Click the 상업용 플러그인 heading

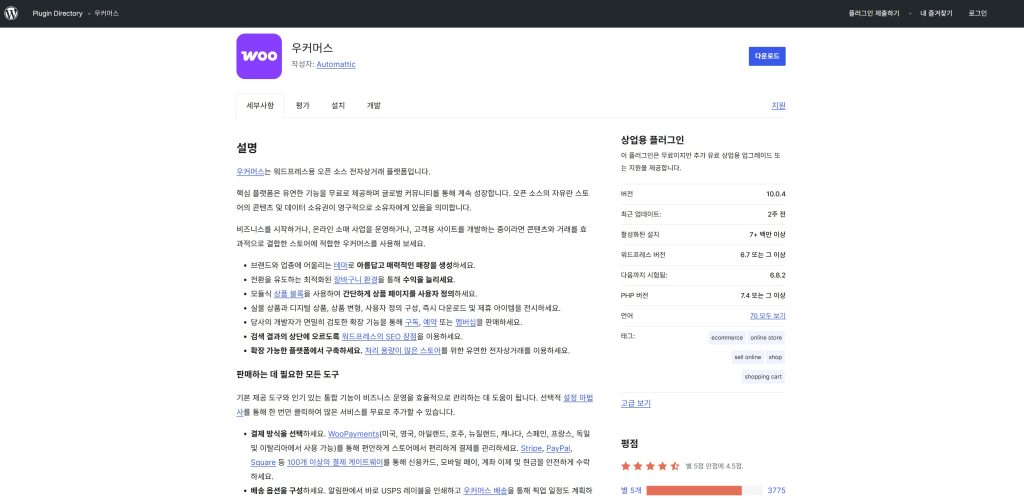point(652,139)
